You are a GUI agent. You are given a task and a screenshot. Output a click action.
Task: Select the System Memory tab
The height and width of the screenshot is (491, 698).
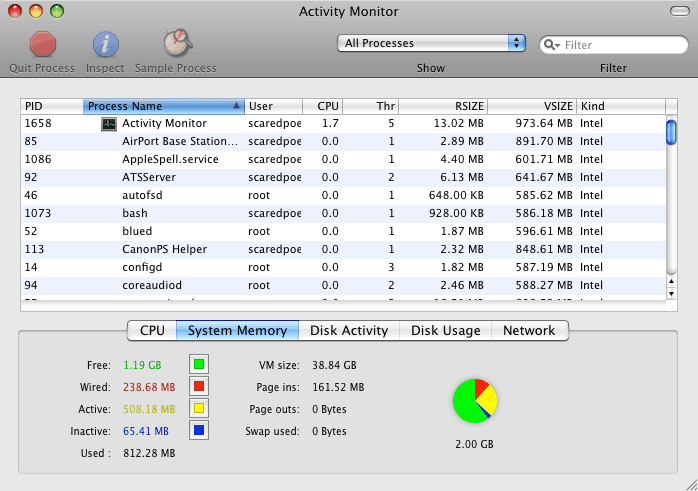(237, 330)
